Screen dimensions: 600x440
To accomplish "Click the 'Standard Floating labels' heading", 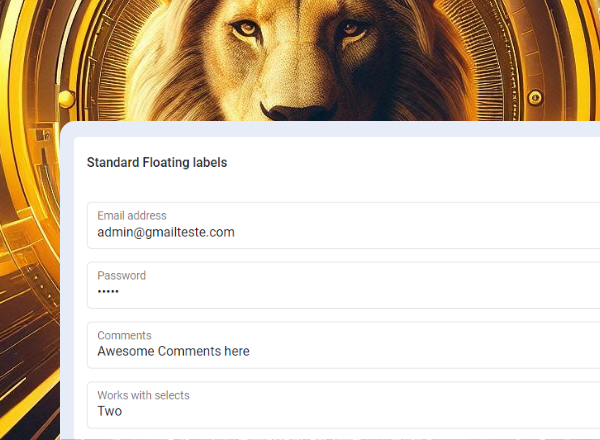I will click(x=157, y=162).
